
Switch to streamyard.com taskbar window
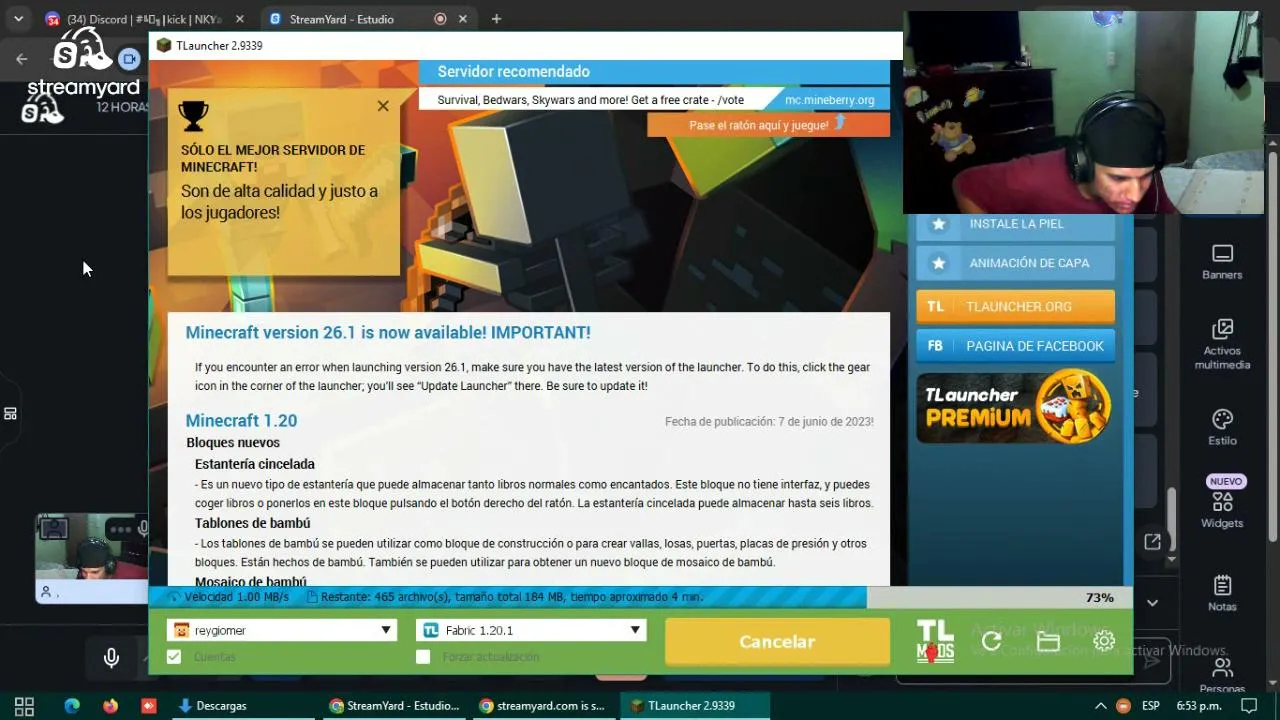click(545, 706)
